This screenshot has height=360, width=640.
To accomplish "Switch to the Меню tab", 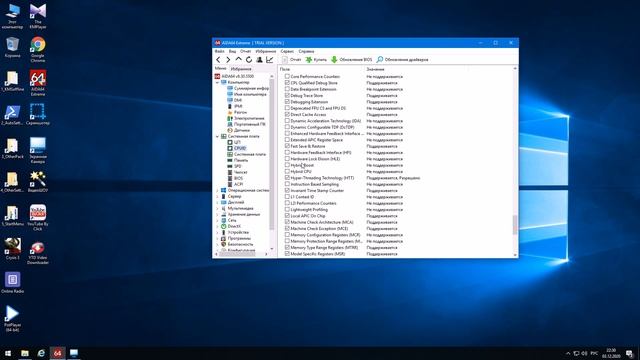I will tap(220, 69).
